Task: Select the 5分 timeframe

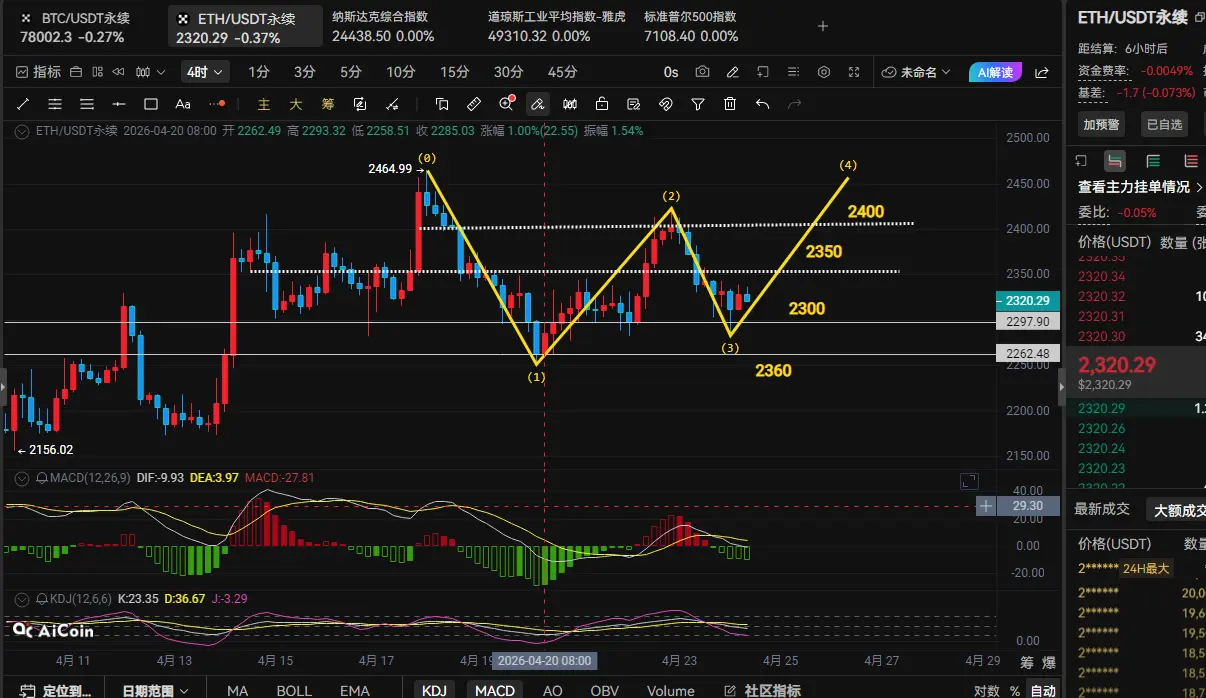Action: (x=351, y=72)
